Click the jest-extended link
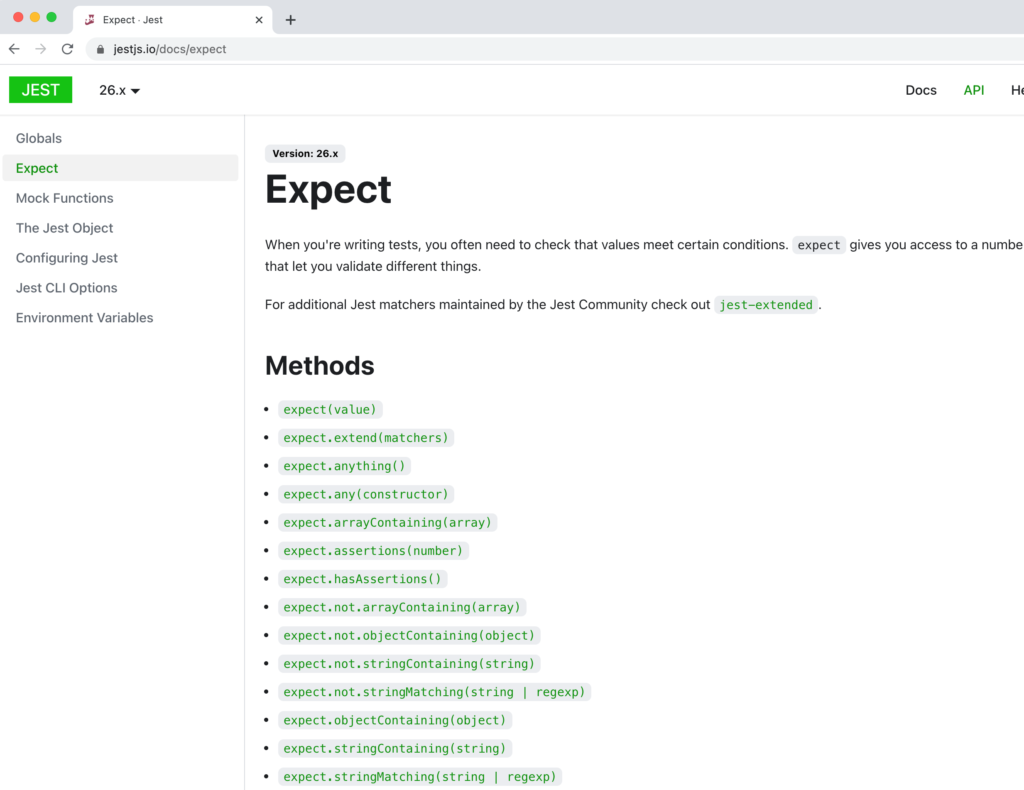 tap(765, 305)
